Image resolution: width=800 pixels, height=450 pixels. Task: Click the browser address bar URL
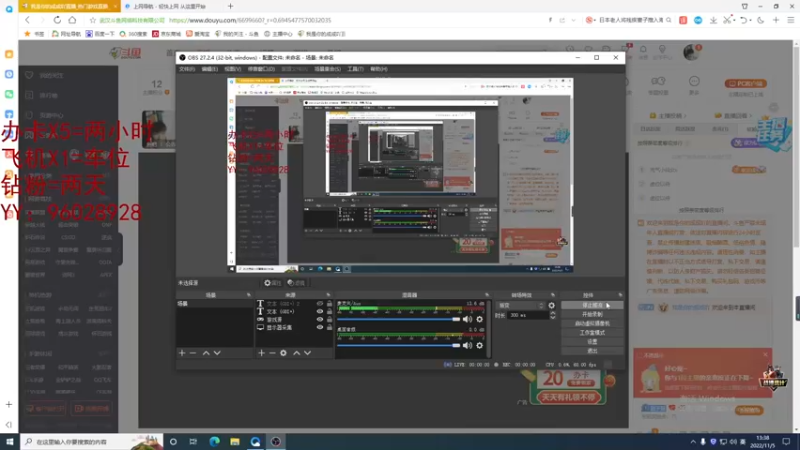click(x=250, y=20)
